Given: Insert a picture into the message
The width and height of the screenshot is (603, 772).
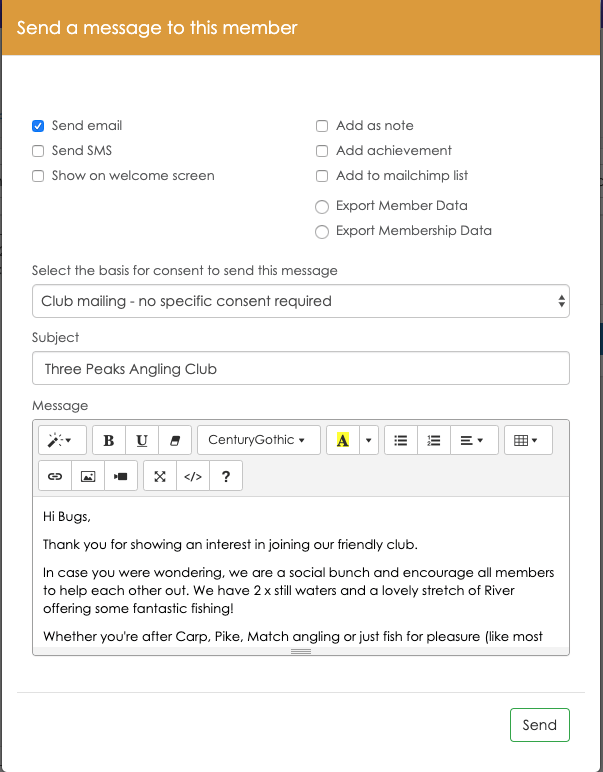Looking at the screenshot, I should click(88, 477).
